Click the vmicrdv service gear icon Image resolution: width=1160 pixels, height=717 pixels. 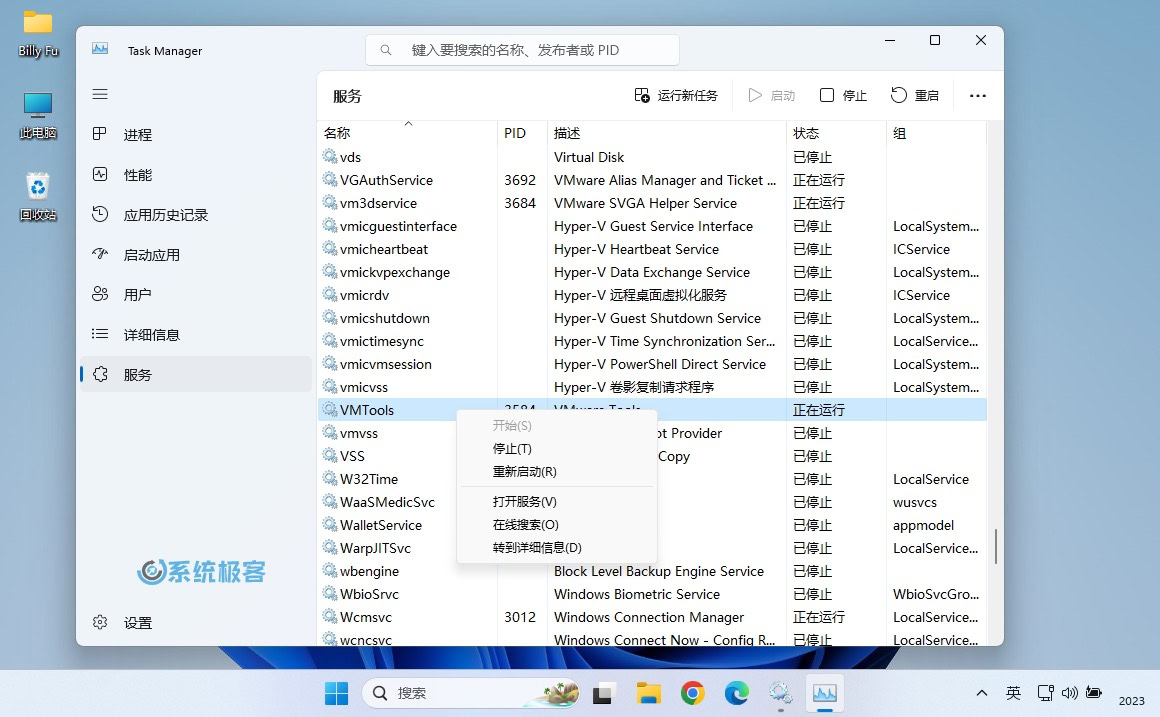[330, 294]
